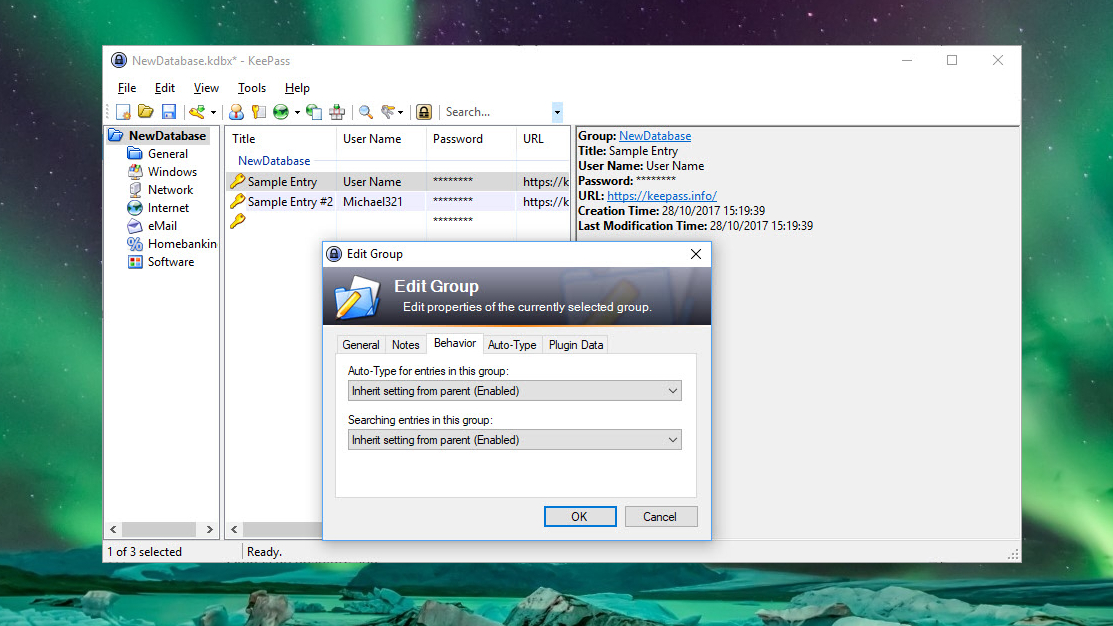Viewport: 1113px width, 626px height.
Task: Open the Search box dropdown arrow
Action: coord(557,112)
